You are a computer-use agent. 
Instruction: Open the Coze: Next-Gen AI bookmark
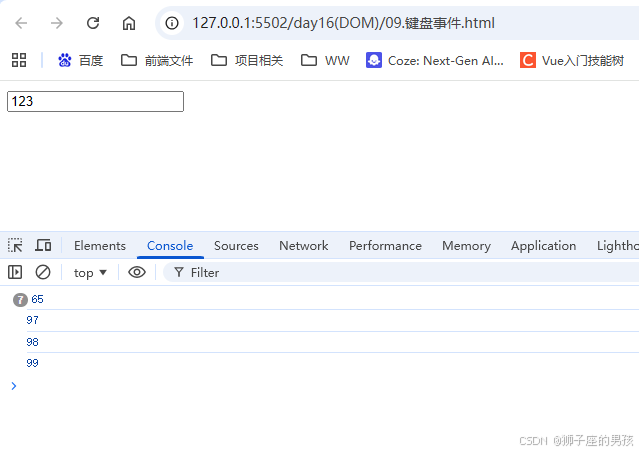[x=435, y=61]
